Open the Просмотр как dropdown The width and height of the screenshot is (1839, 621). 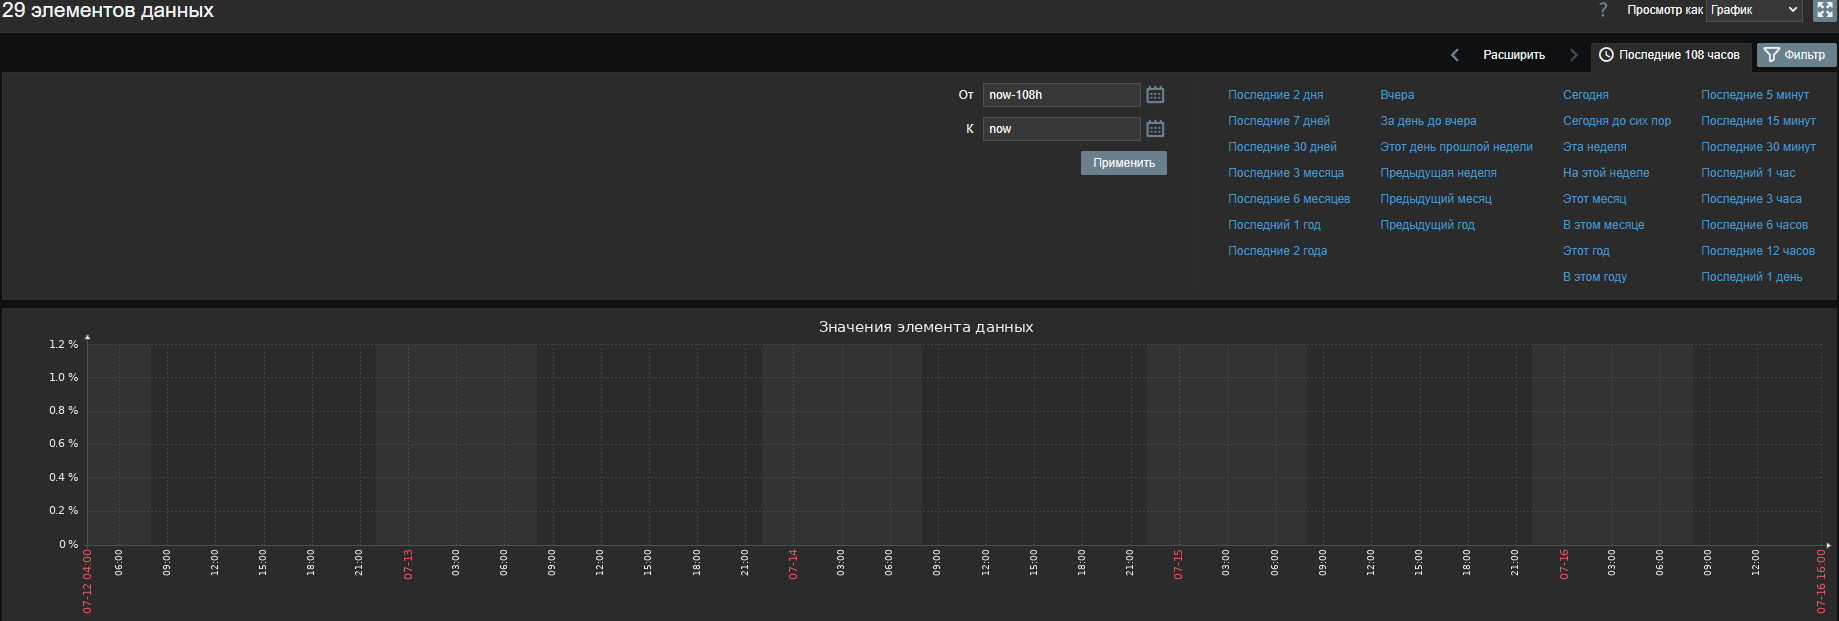click(x=1753, y=10)
